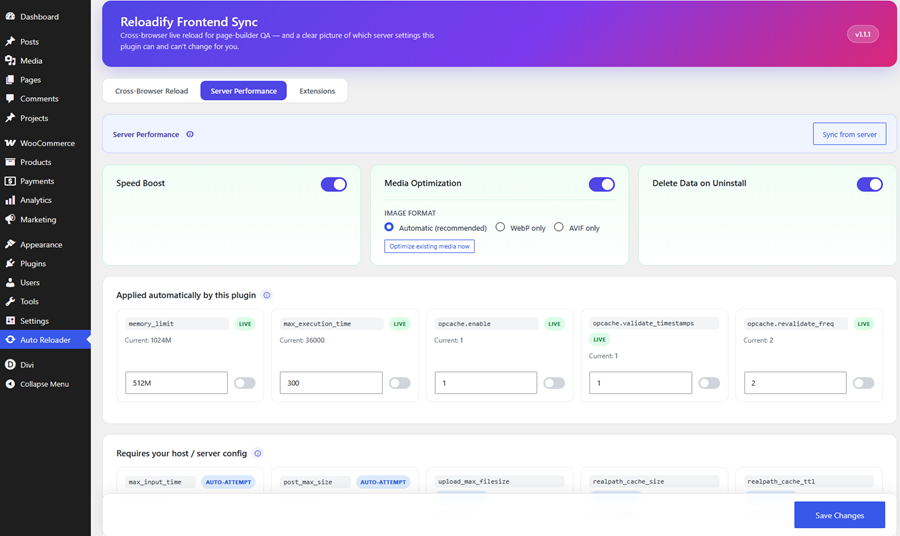Open Posts menu in sidebar
The width and height of the screenshot is (900, 536).
click(45, 41)
